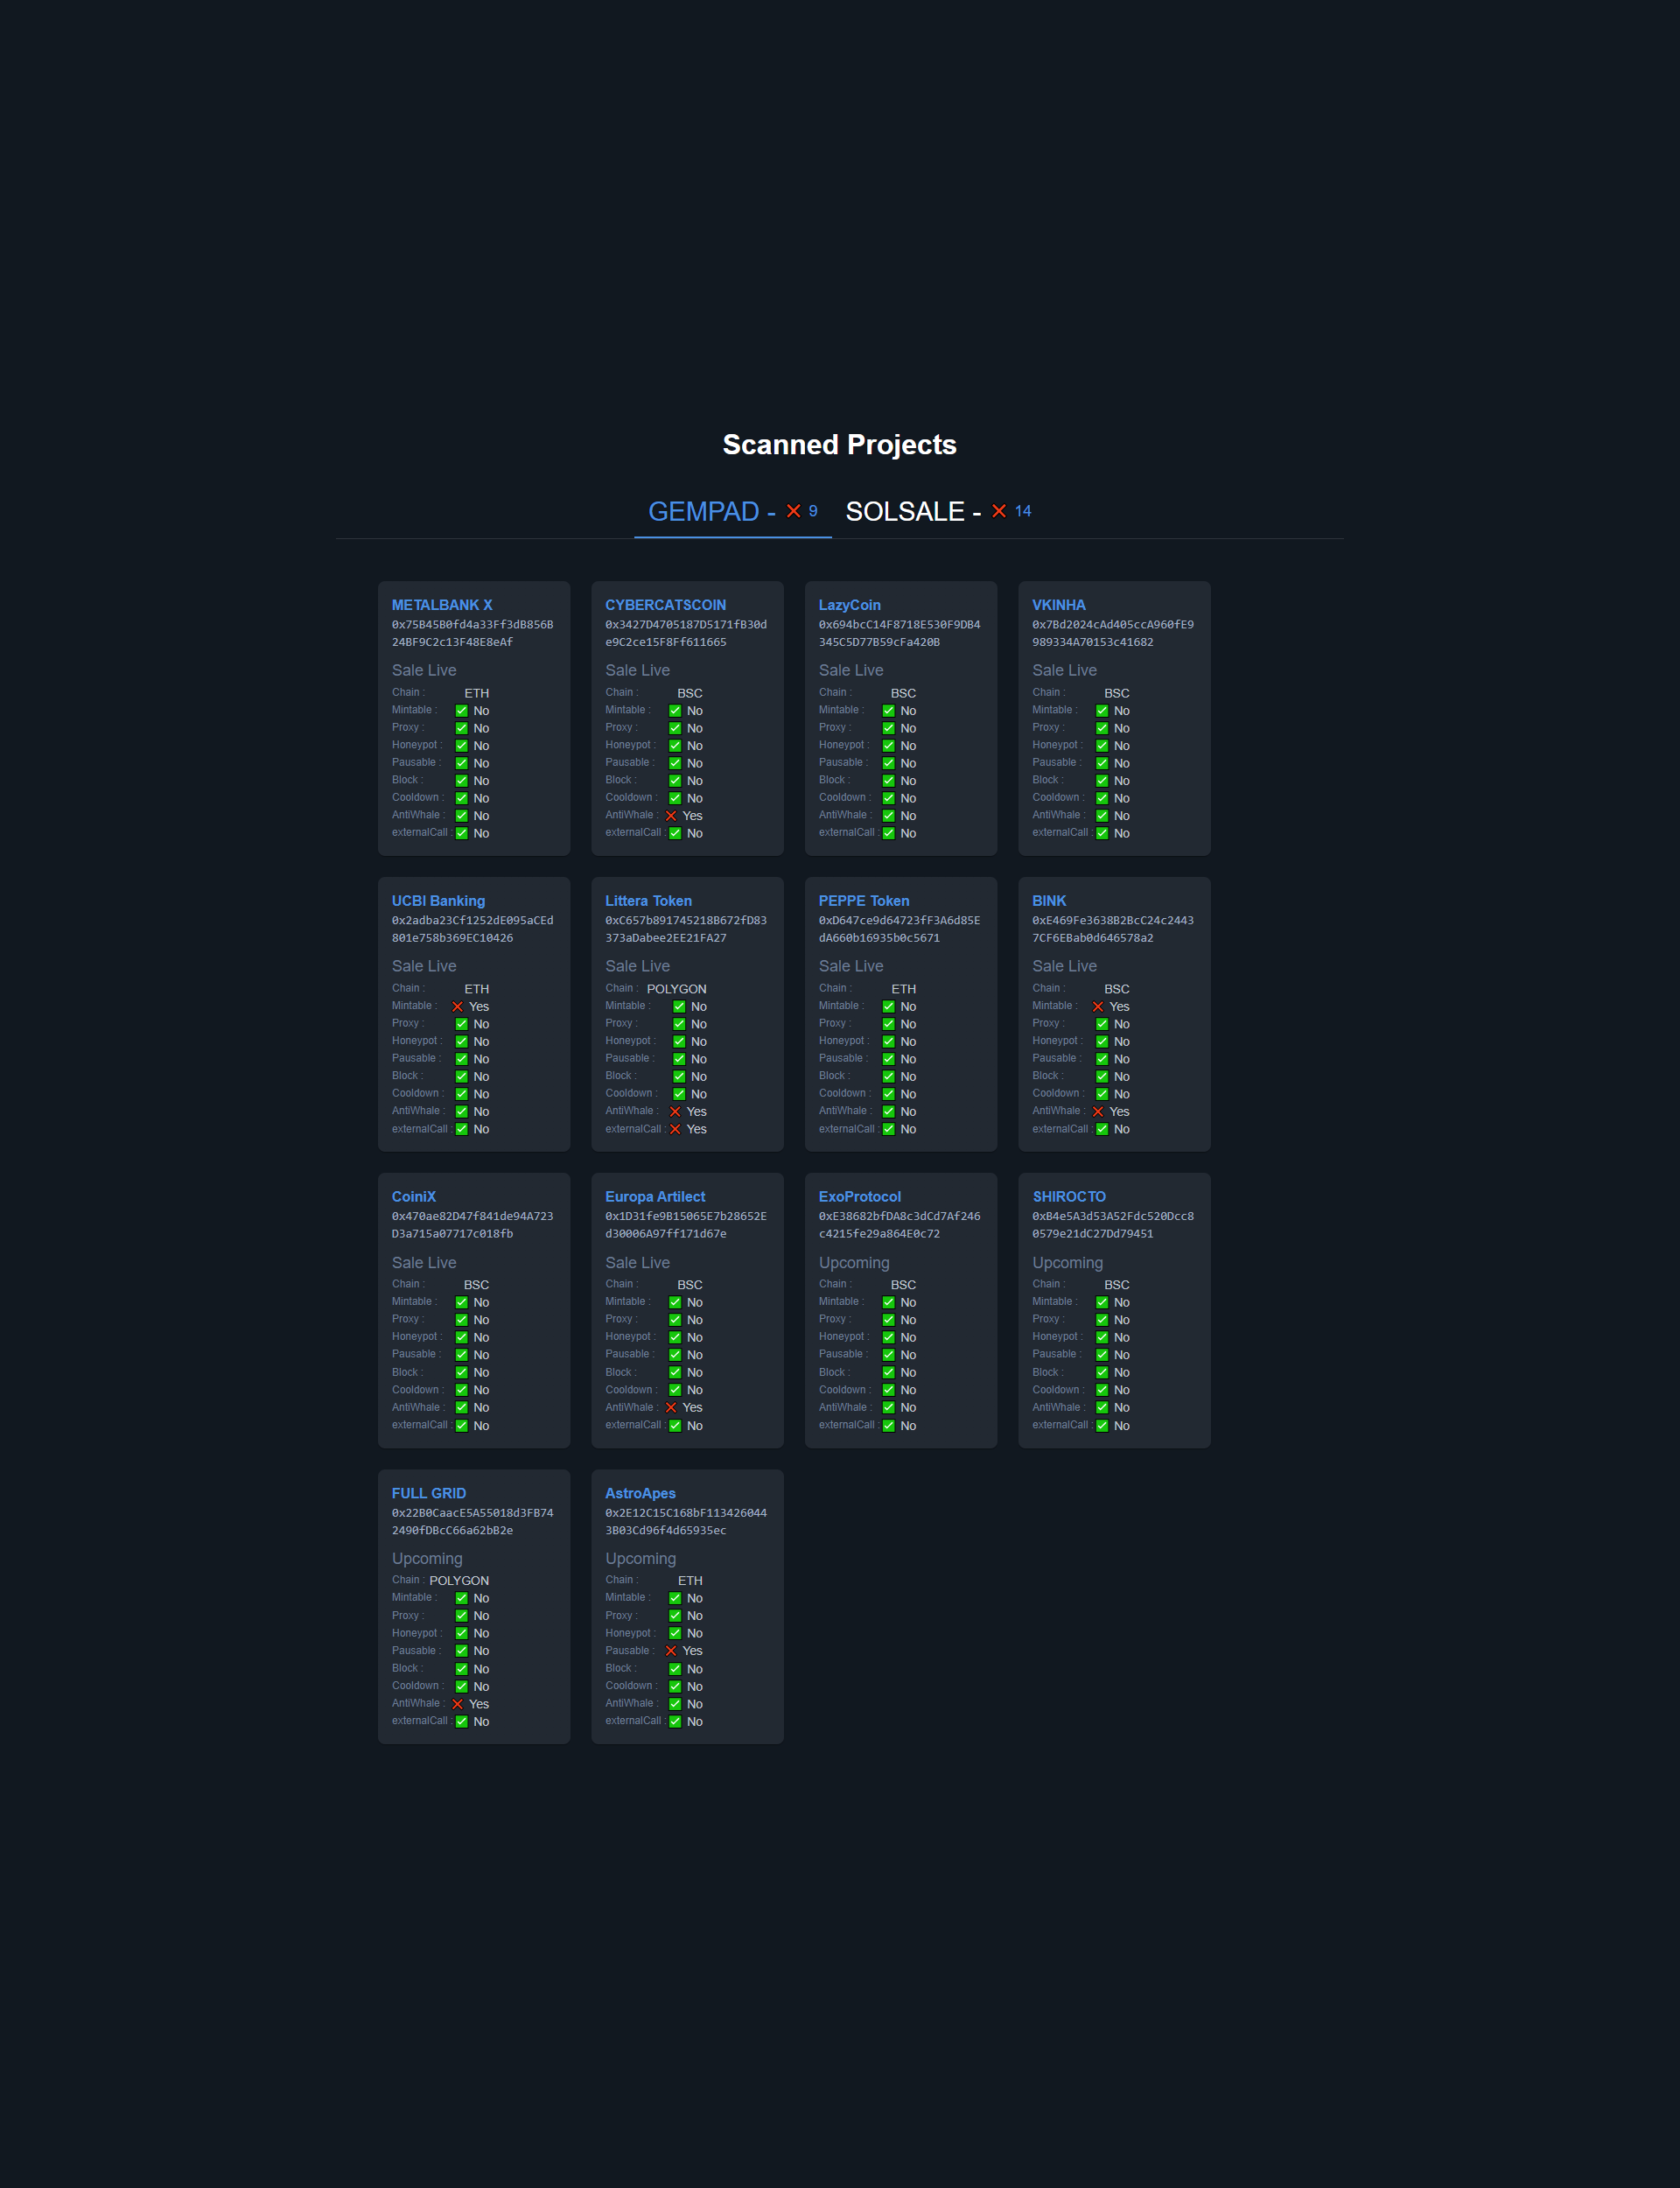Click red X icon beside GEMPAD count
This screenshot has width=1680, height=2188.
(793, 511)
